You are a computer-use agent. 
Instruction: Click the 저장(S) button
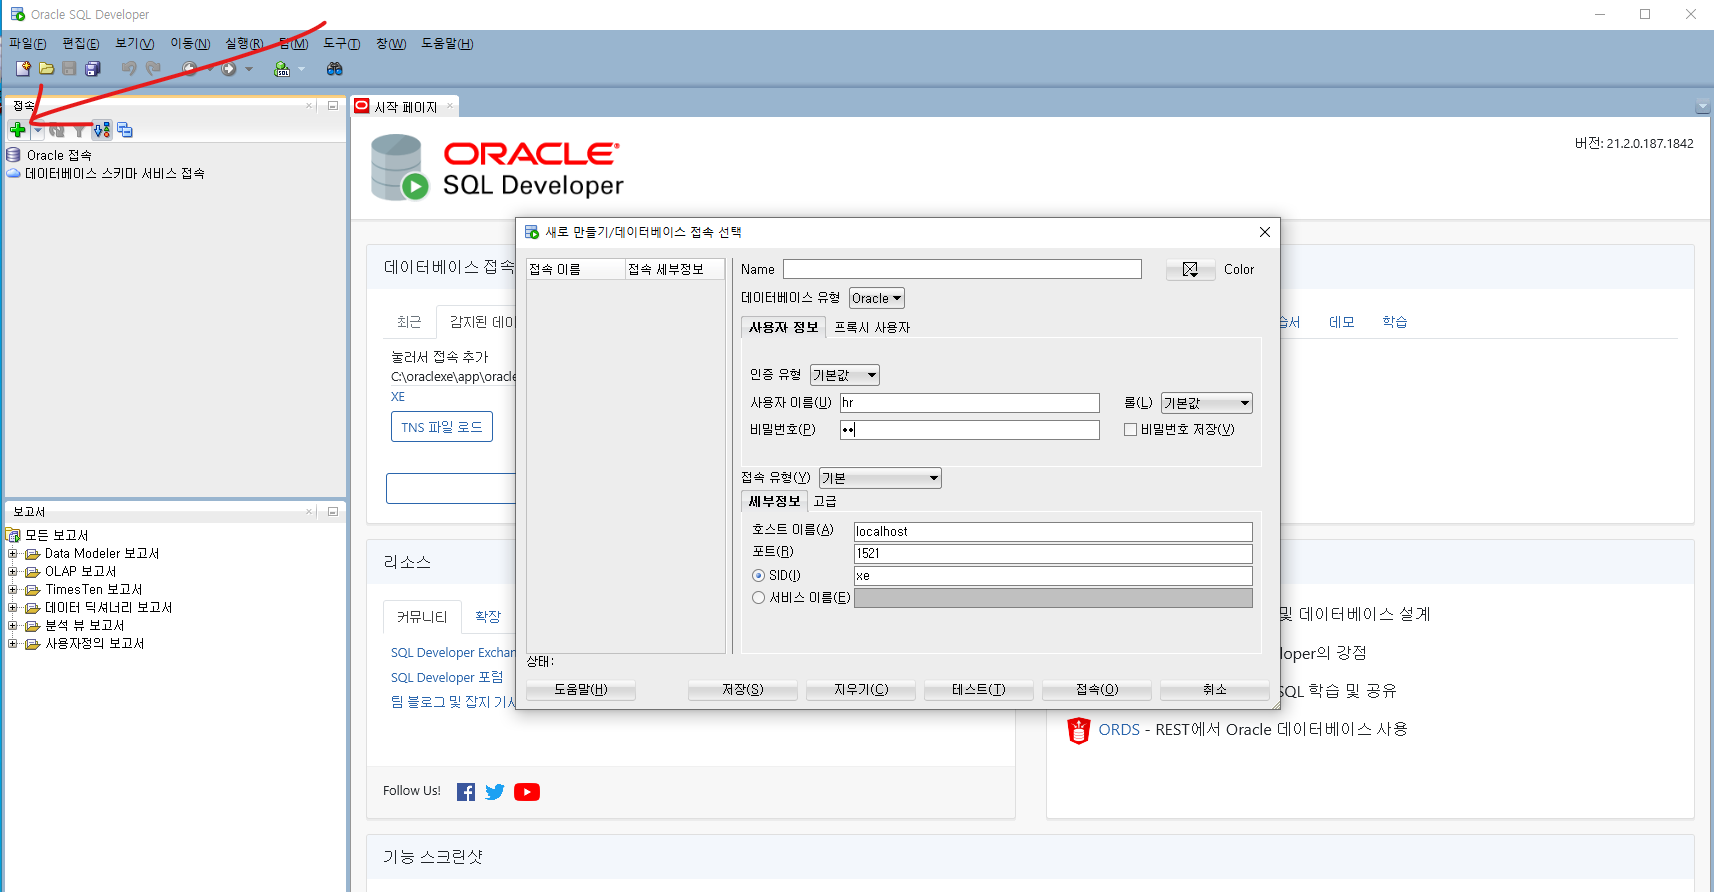[743, 690]
